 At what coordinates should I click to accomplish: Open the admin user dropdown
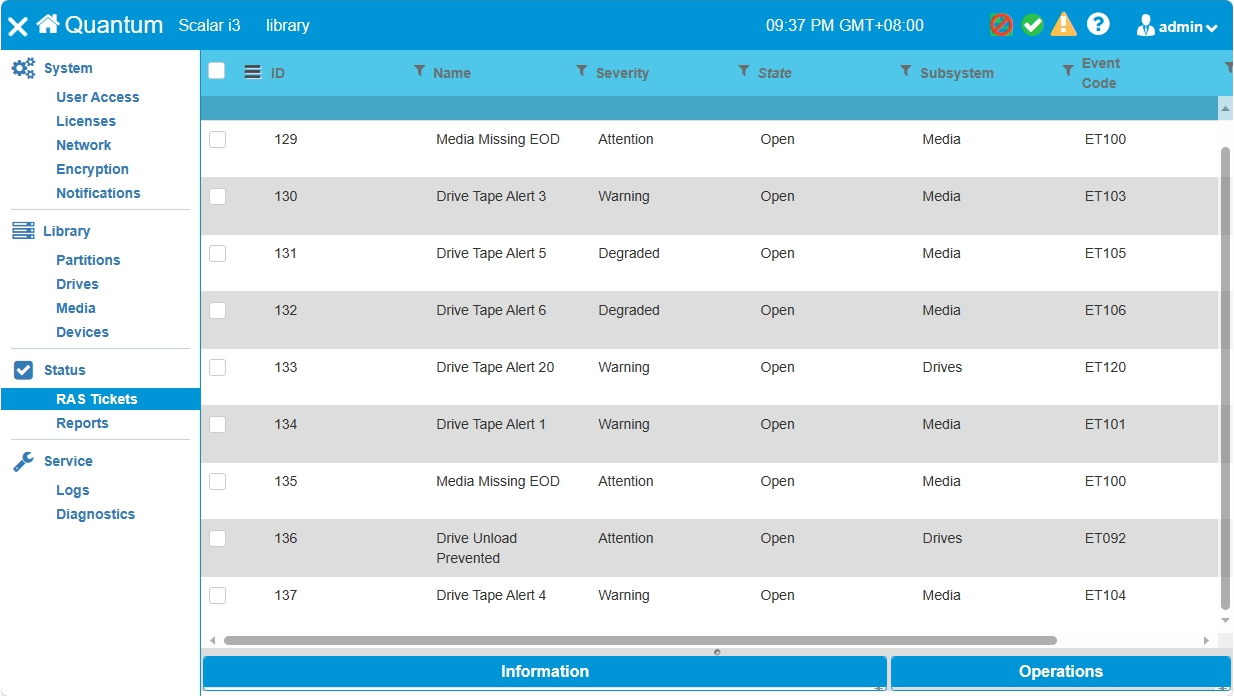pyautogui.click(x=1177, y=27)
